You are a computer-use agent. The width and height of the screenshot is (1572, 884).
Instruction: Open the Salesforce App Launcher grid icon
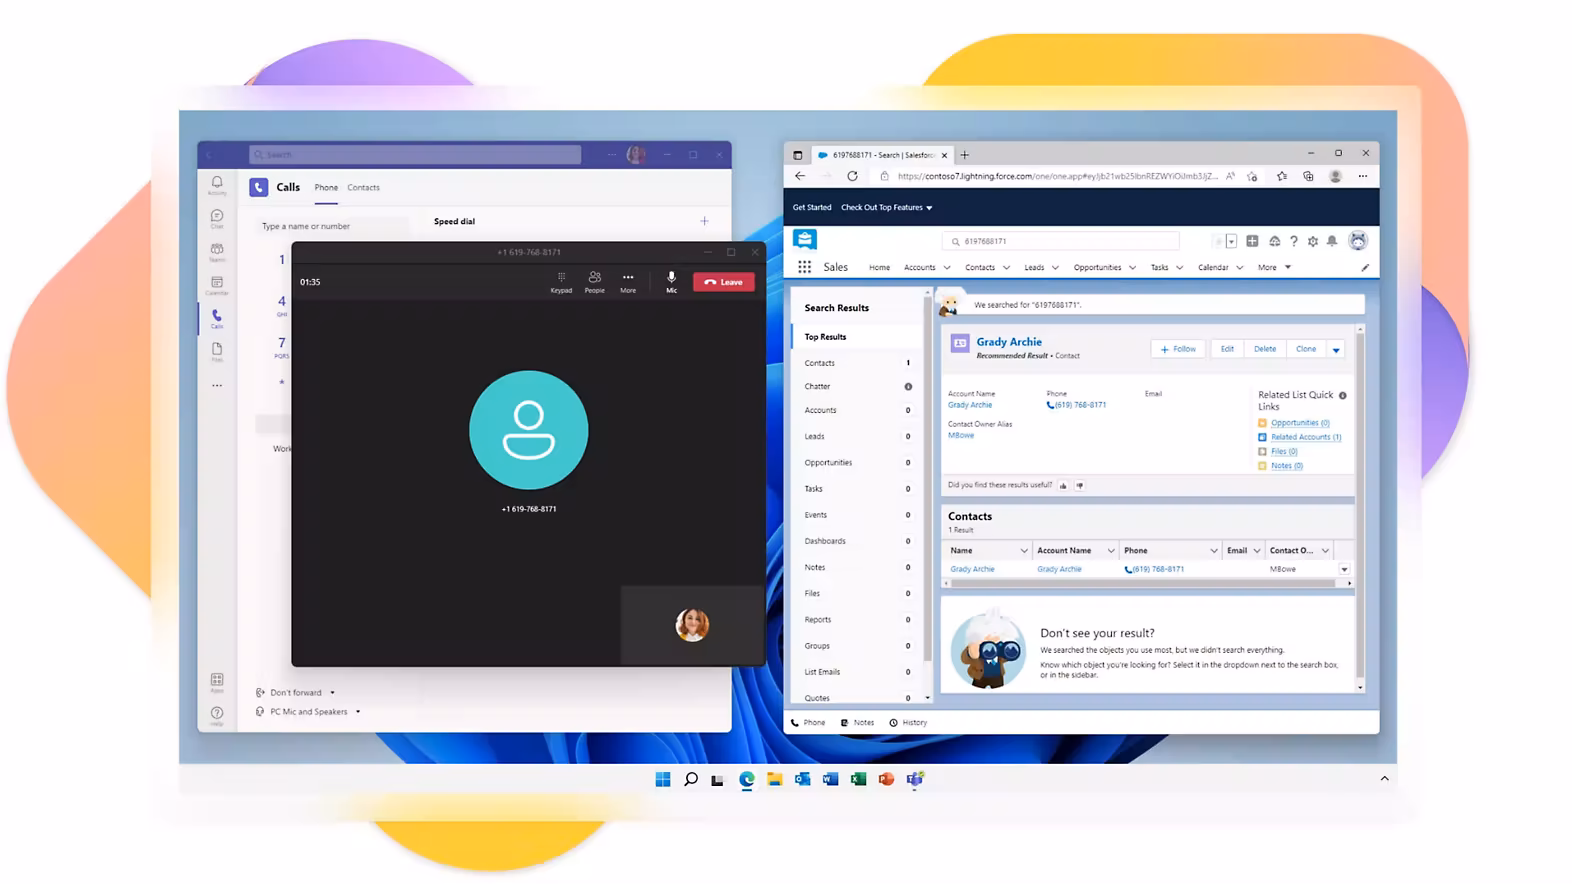point(804,267)
